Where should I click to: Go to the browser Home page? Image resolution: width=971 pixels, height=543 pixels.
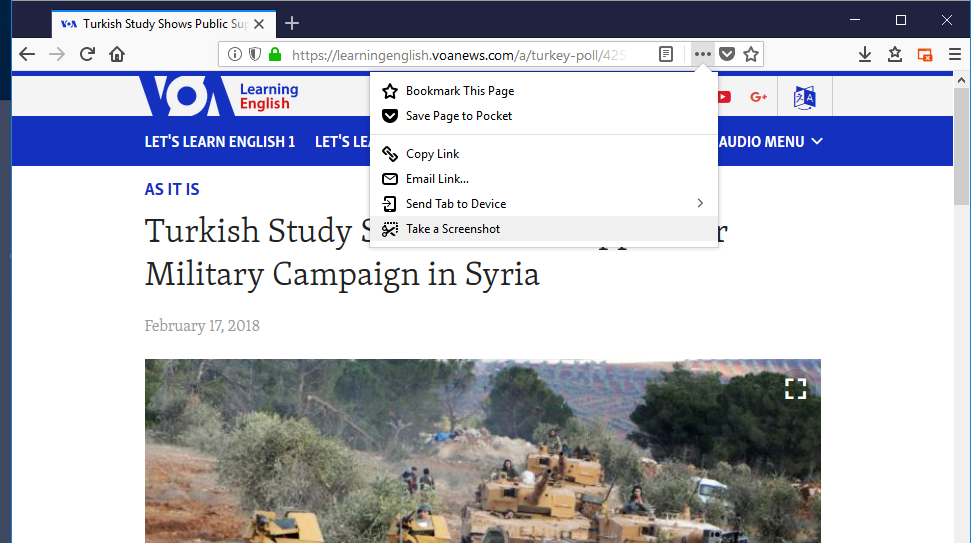click(117, 54)
